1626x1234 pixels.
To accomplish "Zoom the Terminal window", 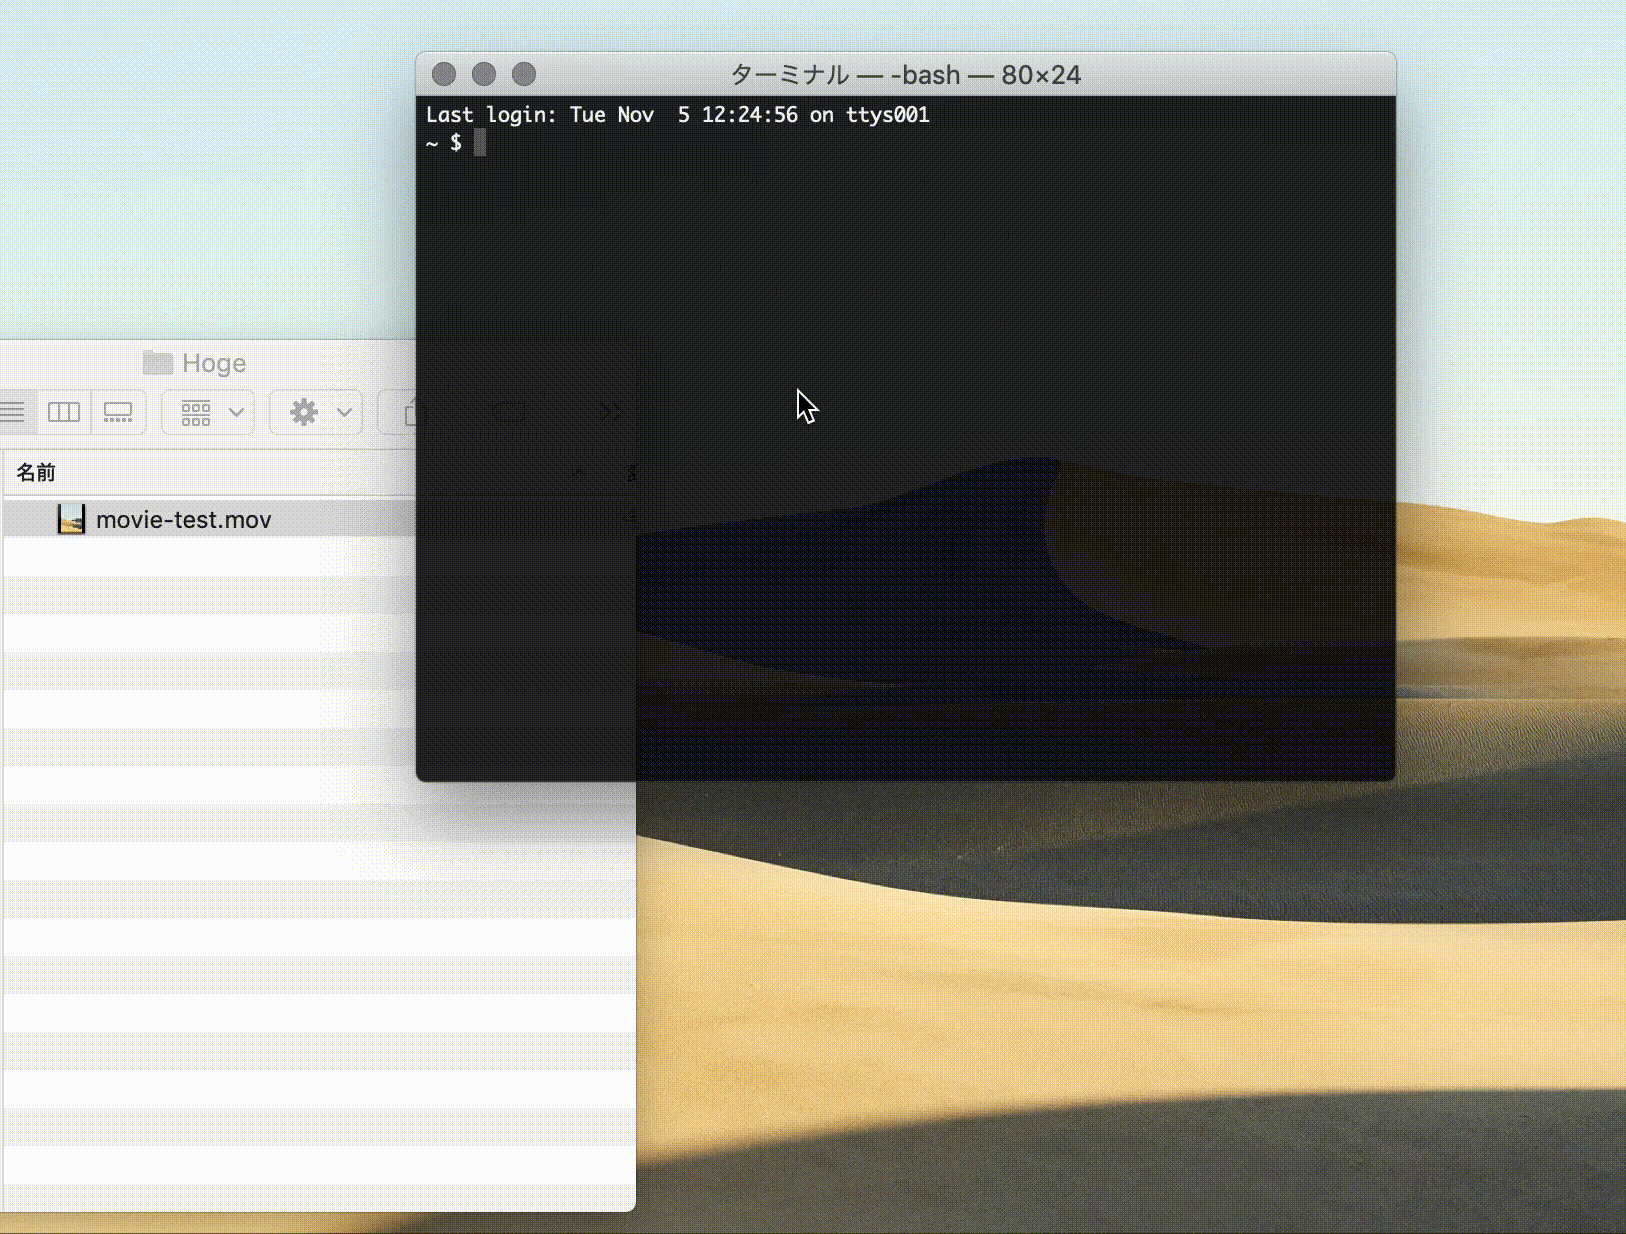I will coord(524,74).
